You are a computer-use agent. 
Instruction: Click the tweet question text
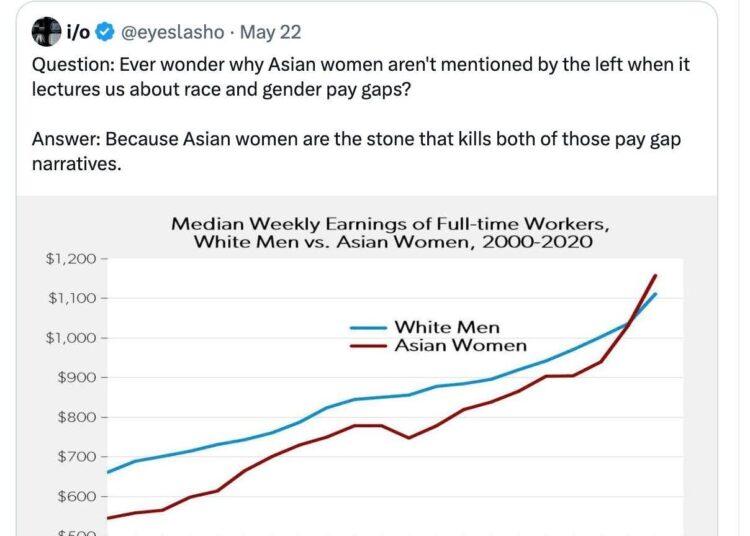tap(361, 77)
